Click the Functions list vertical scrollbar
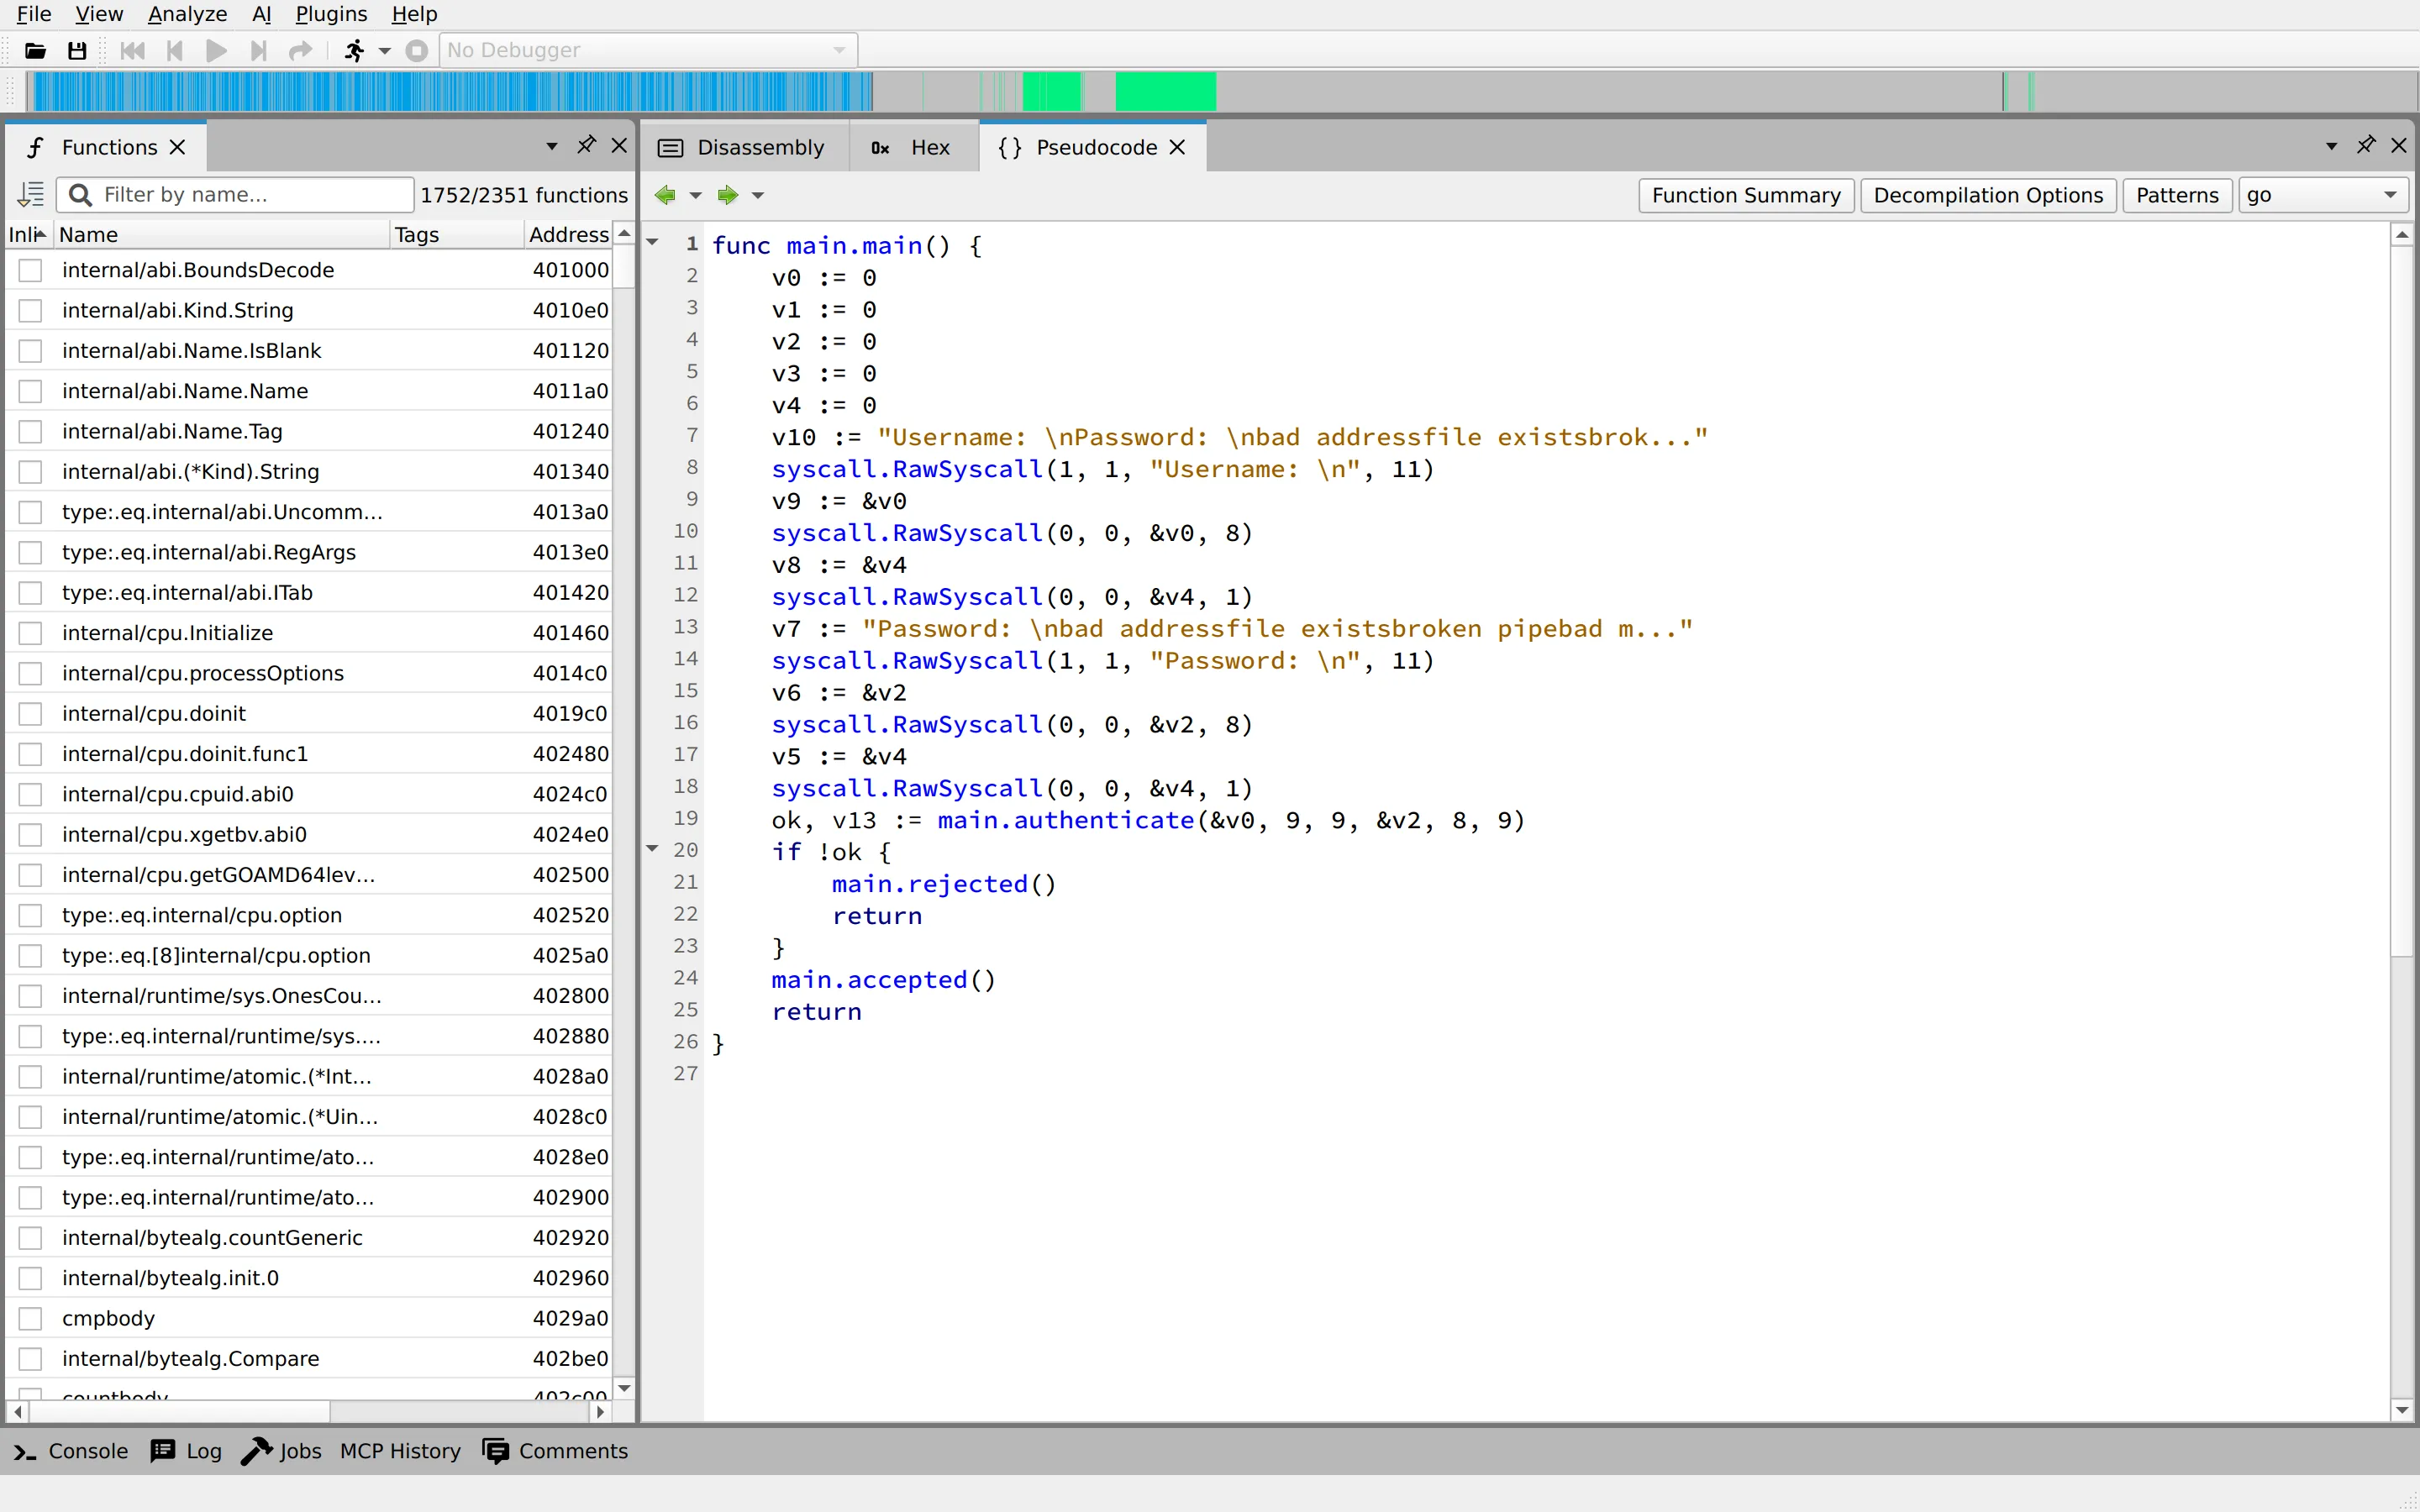Screen dimensions: 2420x1512 624,810
